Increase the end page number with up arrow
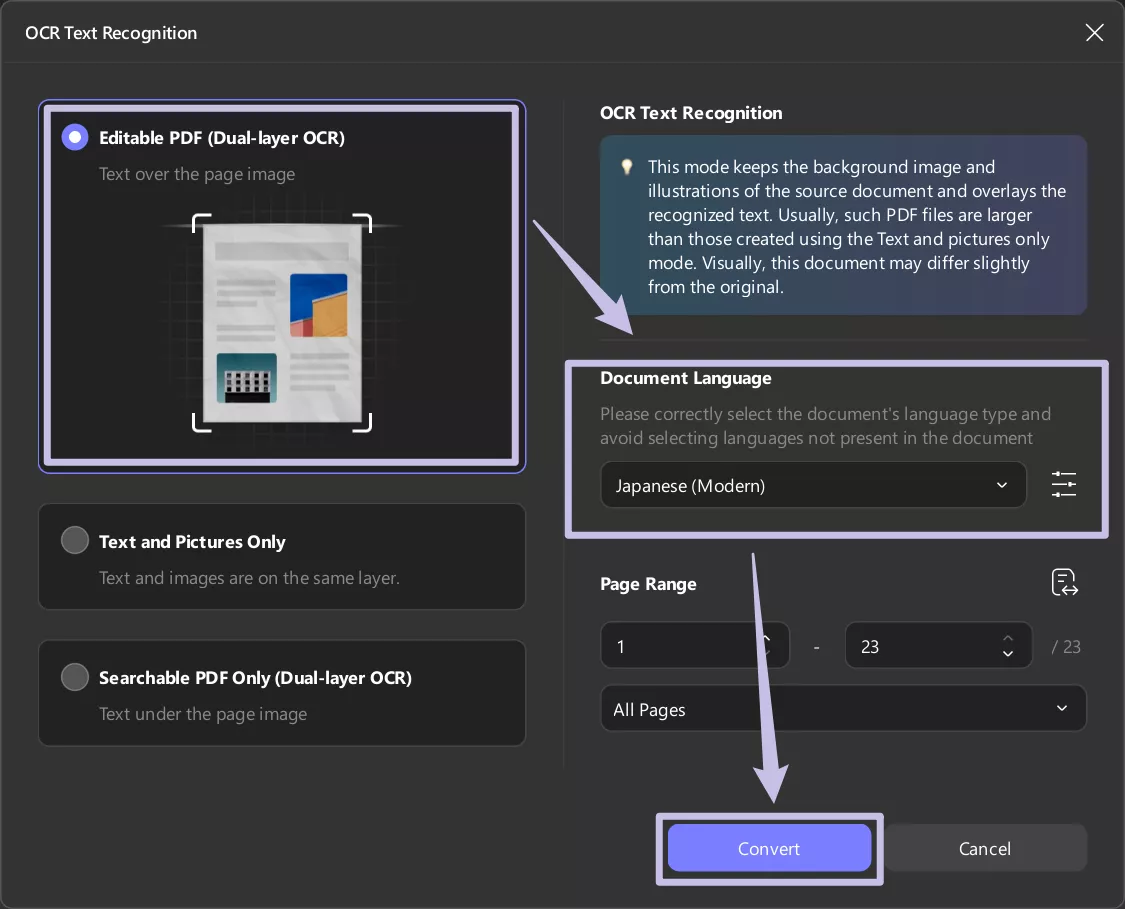The height and width of the screenshot is (909, 1125). tap(1008, 639)
